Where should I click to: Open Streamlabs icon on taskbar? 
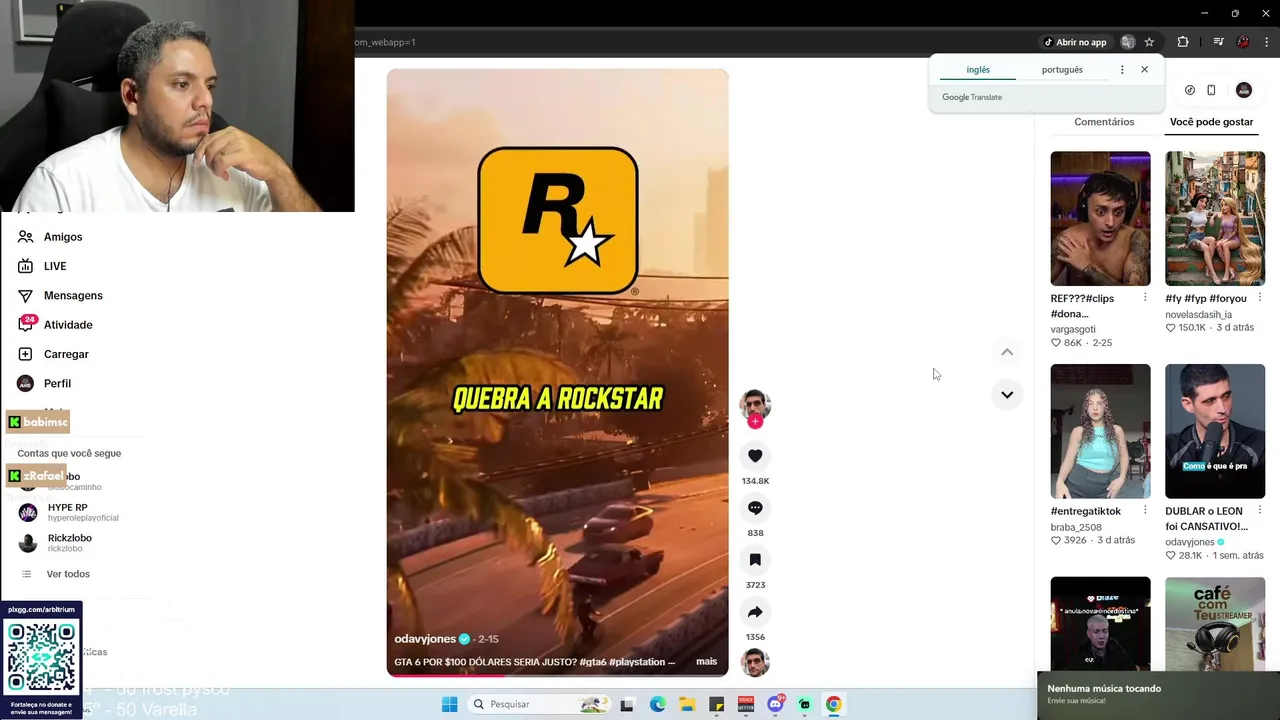[x=804, y=704]
